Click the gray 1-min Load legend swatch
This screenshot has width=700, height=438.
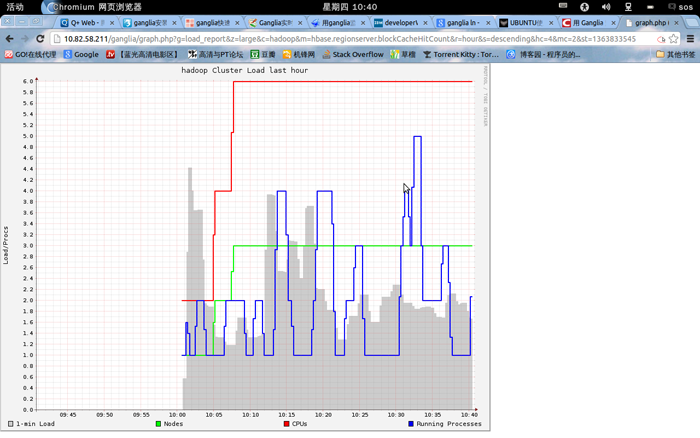11,424
